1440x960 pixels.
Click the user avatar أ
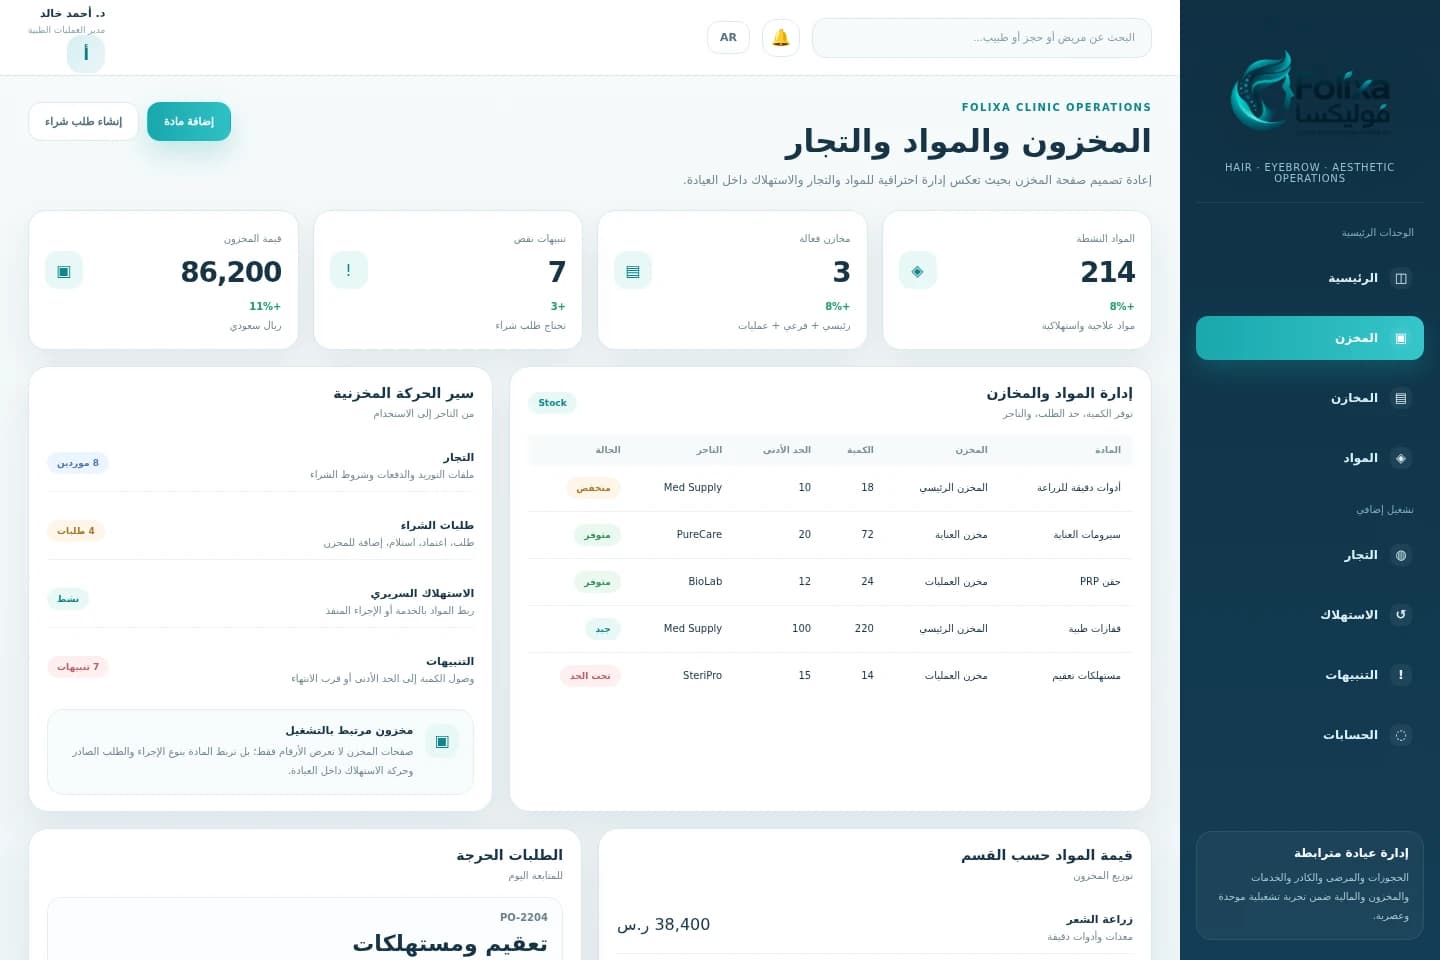86,54
